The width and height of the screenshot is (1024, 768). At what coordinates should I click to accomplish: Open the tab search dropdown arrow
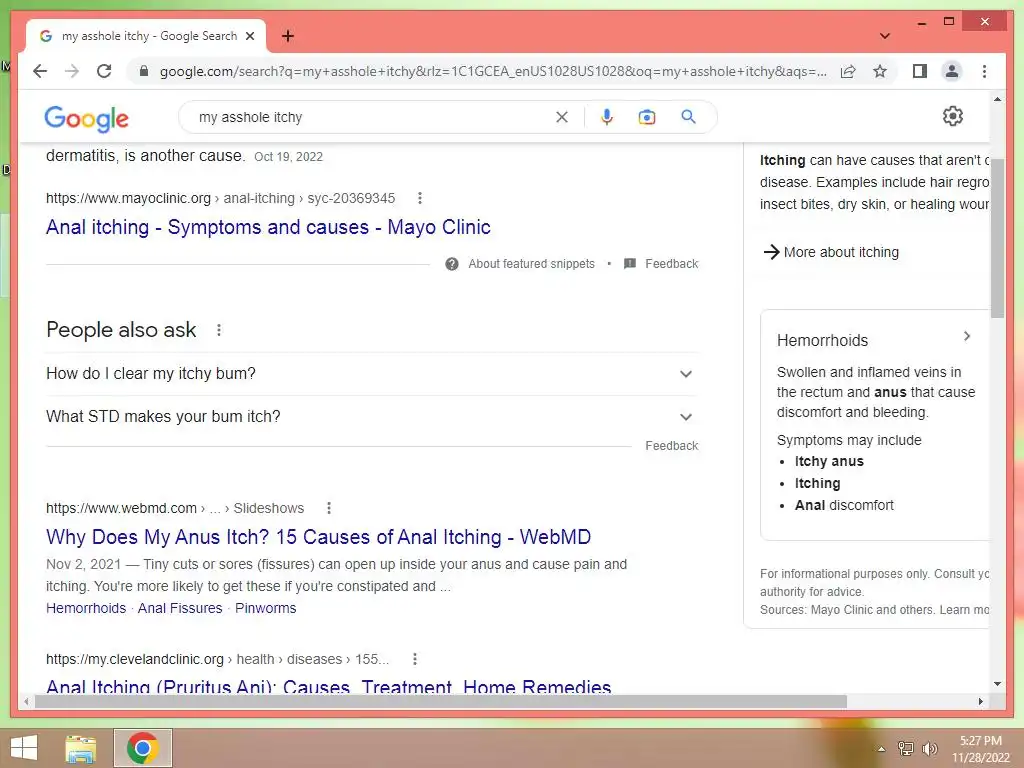884,36
